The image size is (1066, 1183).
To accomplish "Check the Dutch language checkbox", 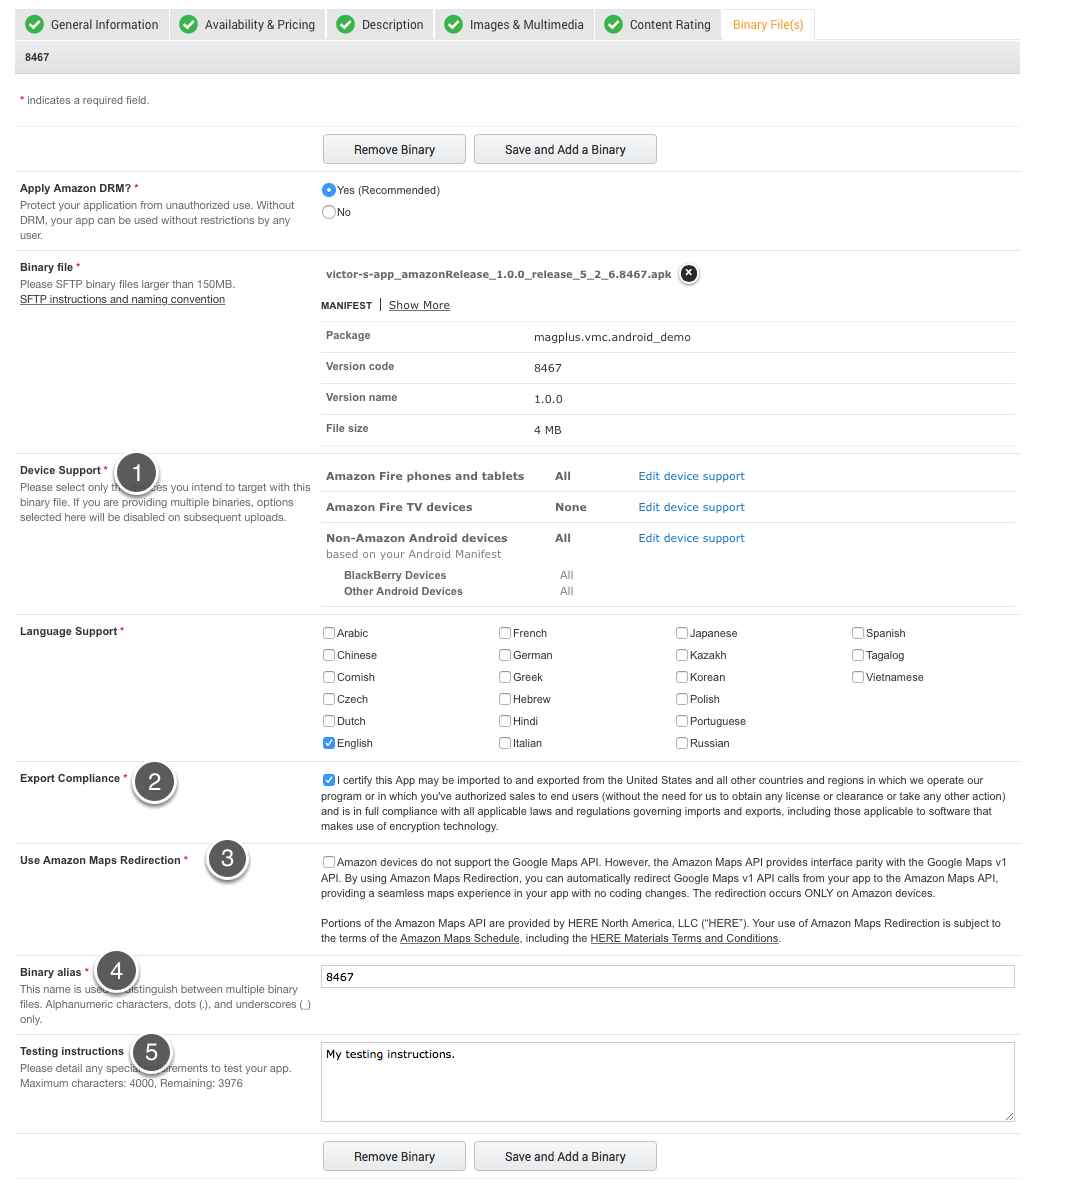I will 329,721.
